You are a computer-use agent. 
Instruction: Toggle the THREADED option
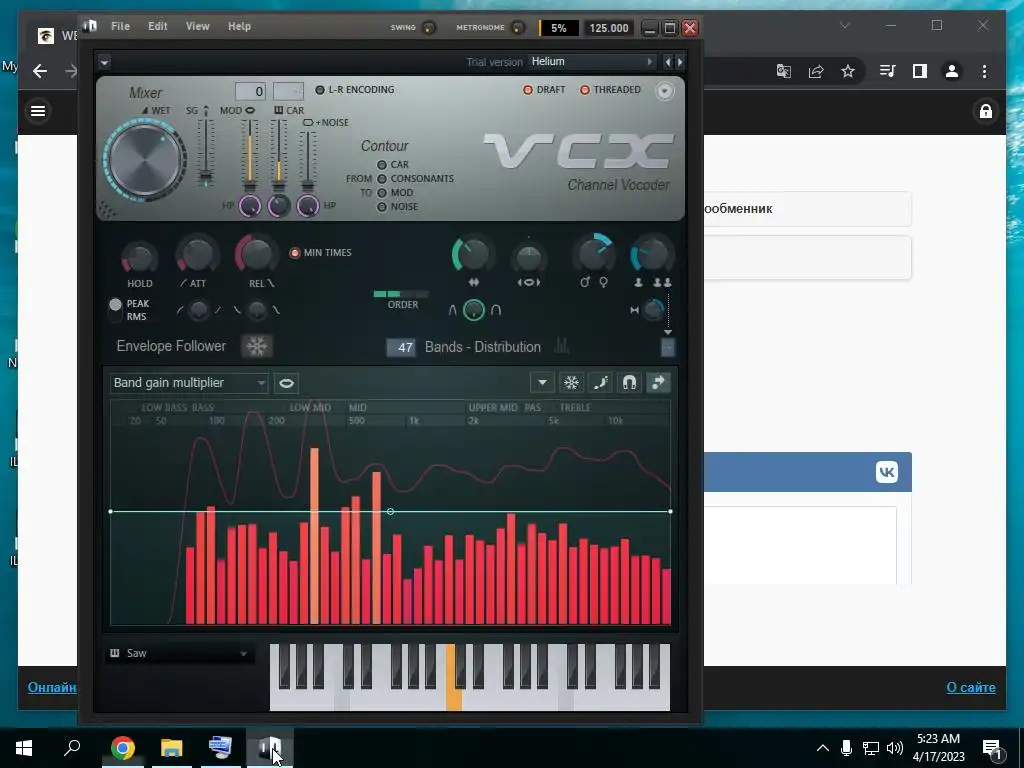point(610,89)
